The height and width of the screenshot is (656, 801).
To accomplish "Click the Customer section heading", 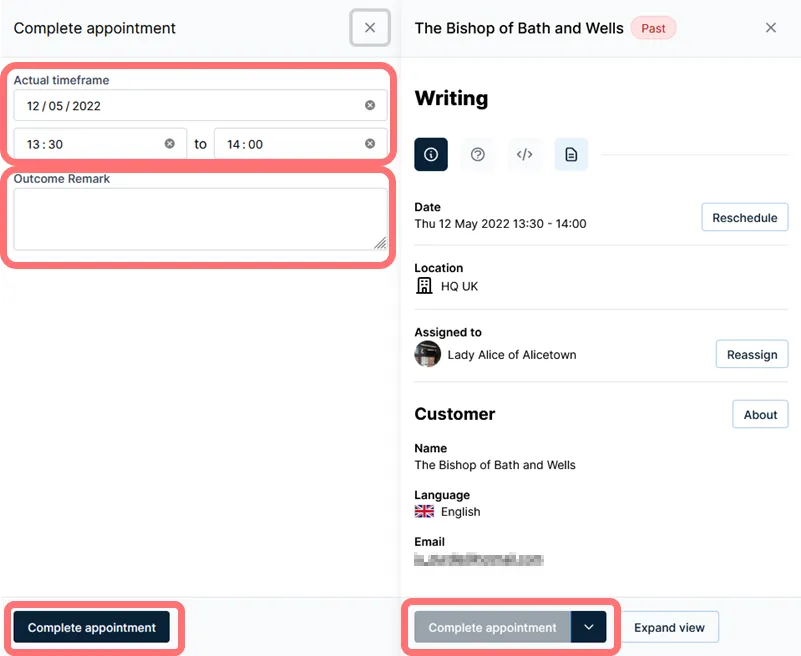I will pos(455,414).
